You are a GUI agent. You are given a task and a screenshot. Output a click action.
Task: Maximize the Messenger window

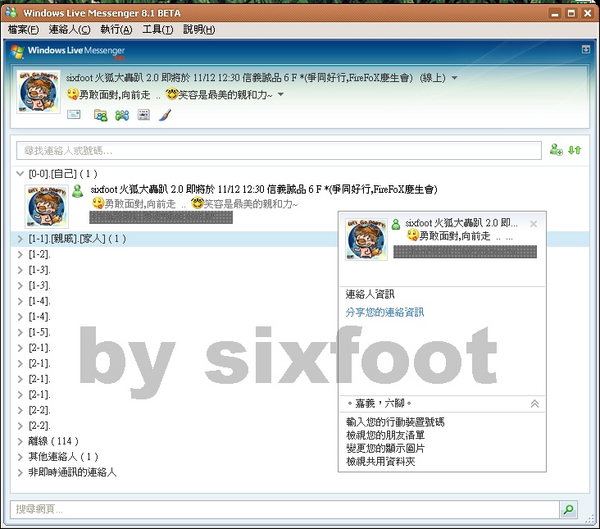coord(571,13)
